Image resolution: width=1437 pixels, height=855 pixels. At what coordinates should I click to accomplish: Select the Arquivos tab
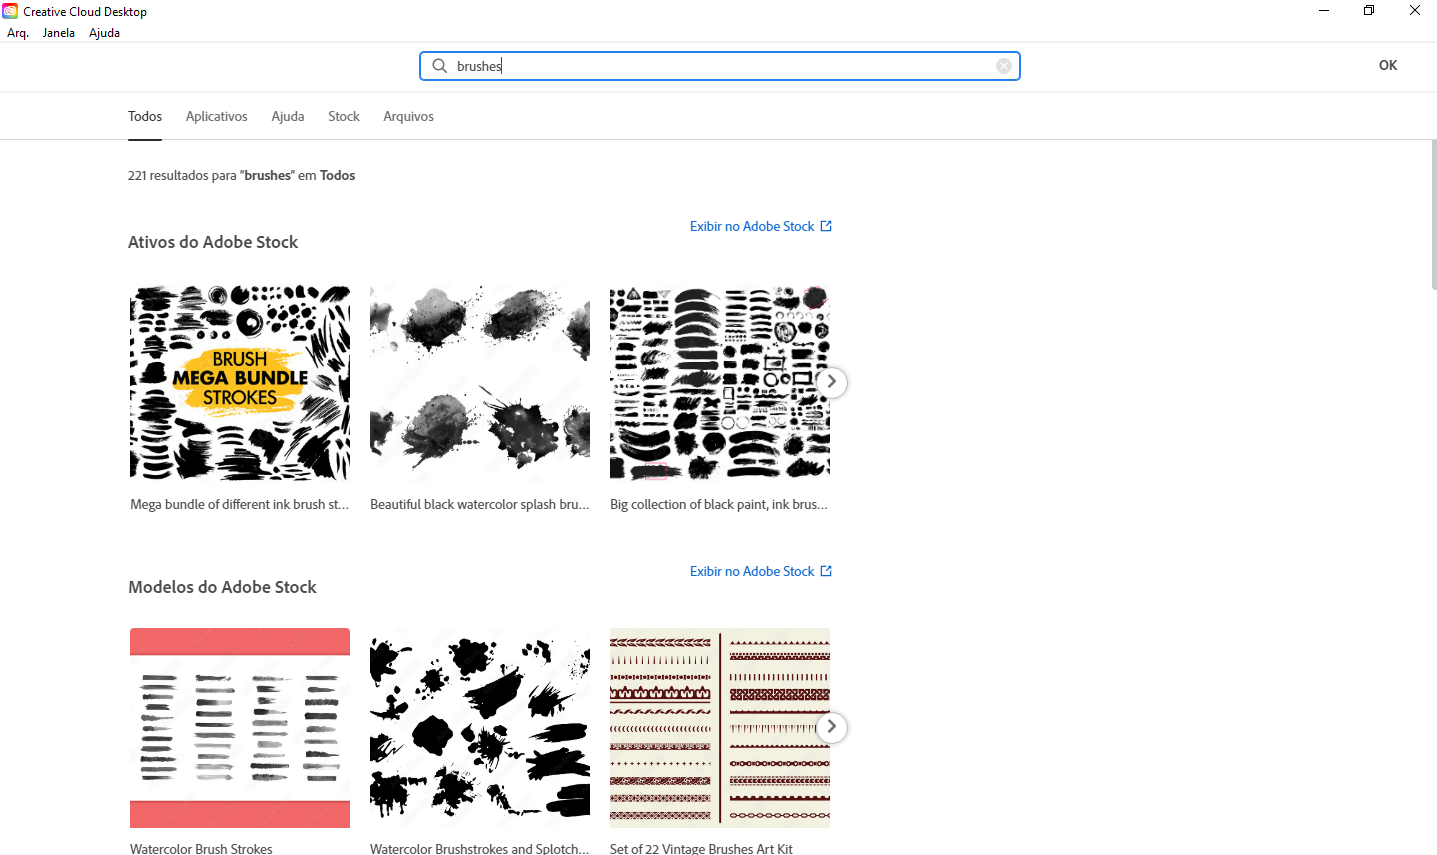coord(408,117)
